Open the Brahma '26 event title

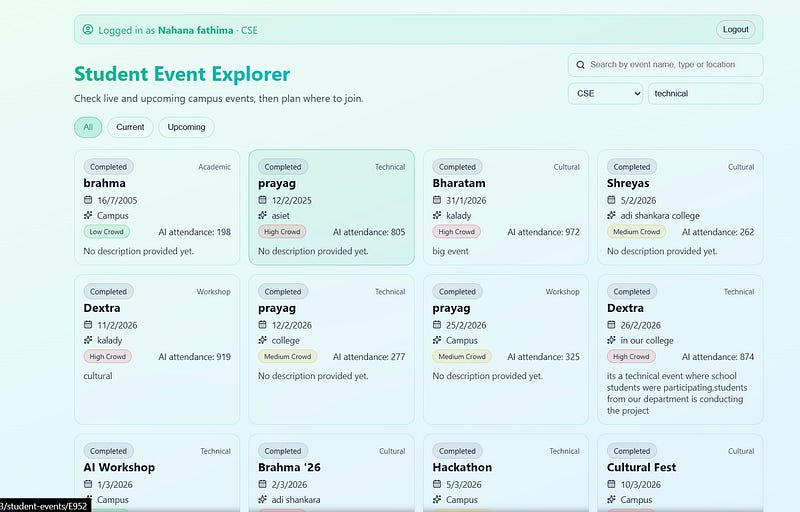pos(289,467)
